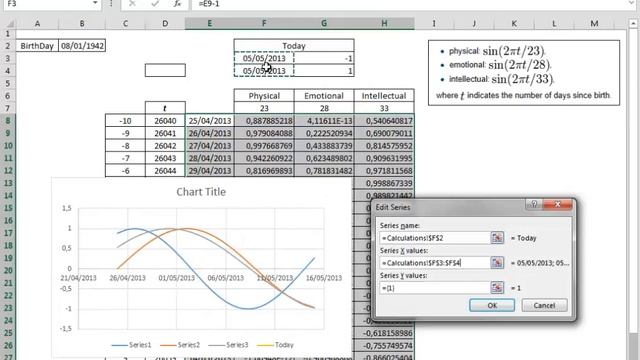This screenshot has width=640, height=360.
Task: Click the cell with date 25/04/2013
Action: click(x=209, y=121)
